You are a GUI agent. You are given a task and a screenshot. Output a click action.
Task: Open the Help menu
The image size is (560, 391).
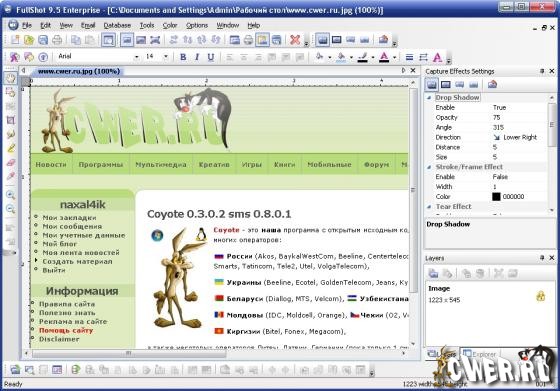pyautogui.click(x=254, y=25)
